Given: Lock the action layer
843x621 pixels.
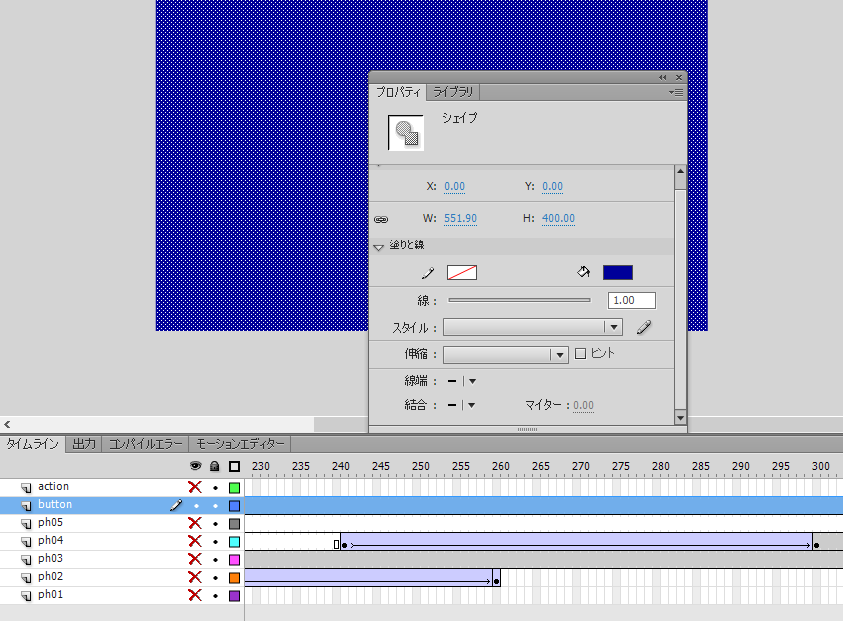Looking at the screenshot, I should click(x=216, y=488).
